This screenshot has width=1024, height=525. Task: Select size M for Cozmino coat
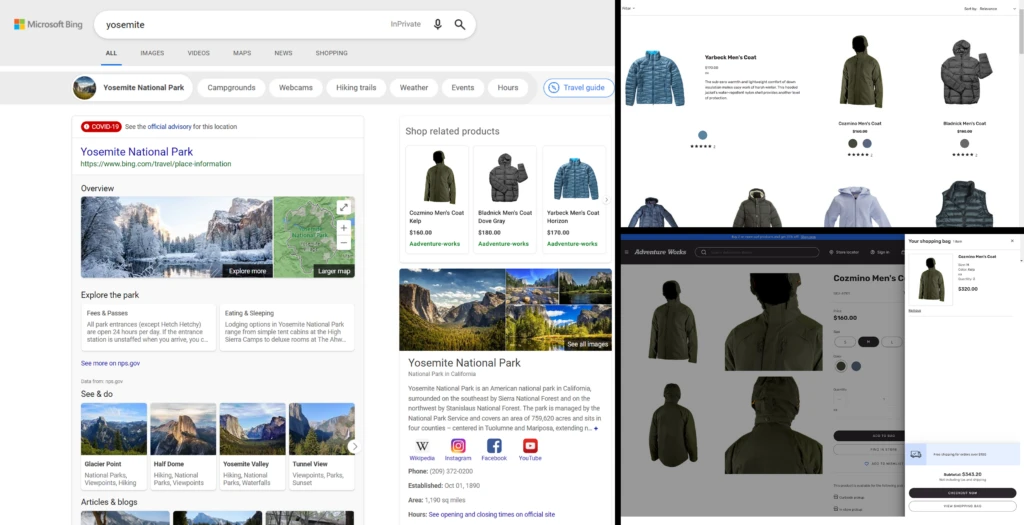tap(869, 341)
